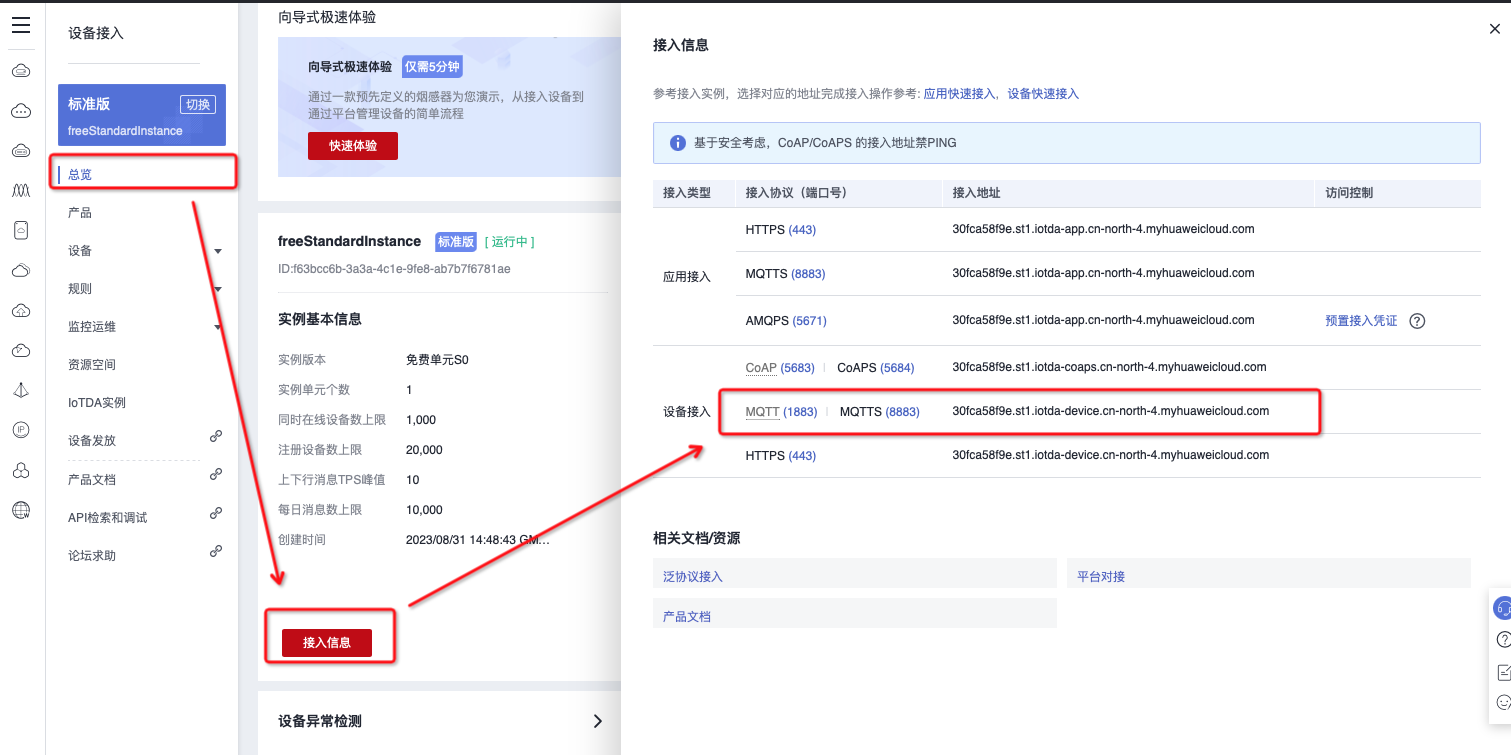
Task: Click the link icon beside 设备发放
Action: pos(215,436)
